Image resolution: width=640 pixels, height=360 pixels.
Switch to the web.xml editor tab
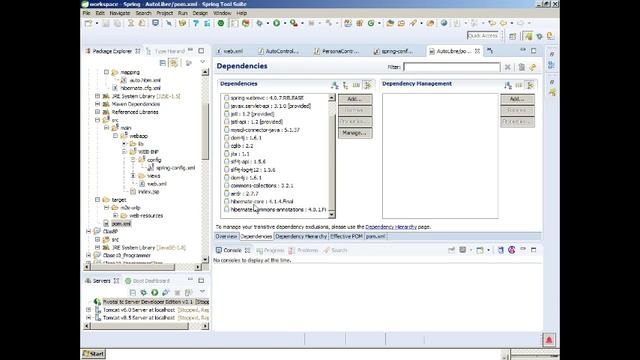230,51
